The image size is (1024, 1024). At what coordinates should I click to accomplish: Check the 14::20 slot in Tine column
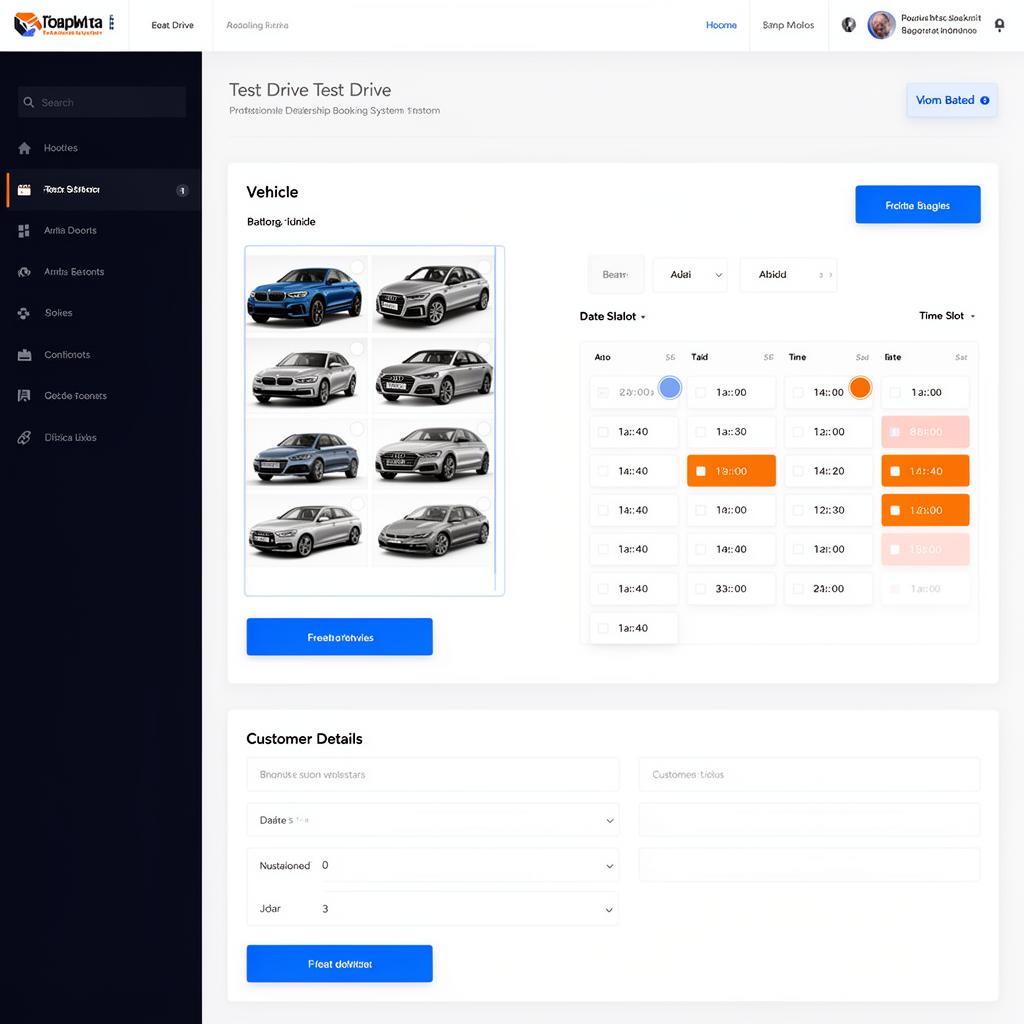(x=797, y=472)
